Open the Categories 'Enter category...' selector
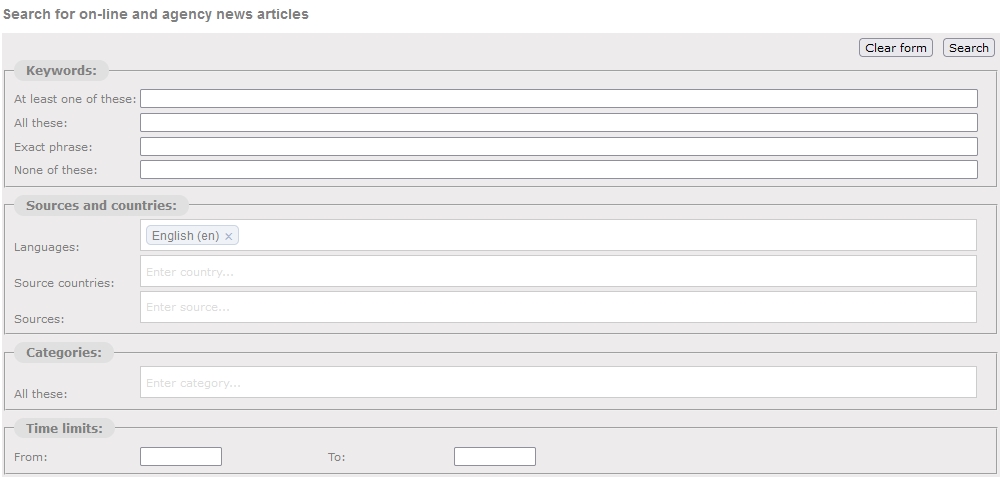Viewport: 1000px width, 477px height. (x=558, y=383)
